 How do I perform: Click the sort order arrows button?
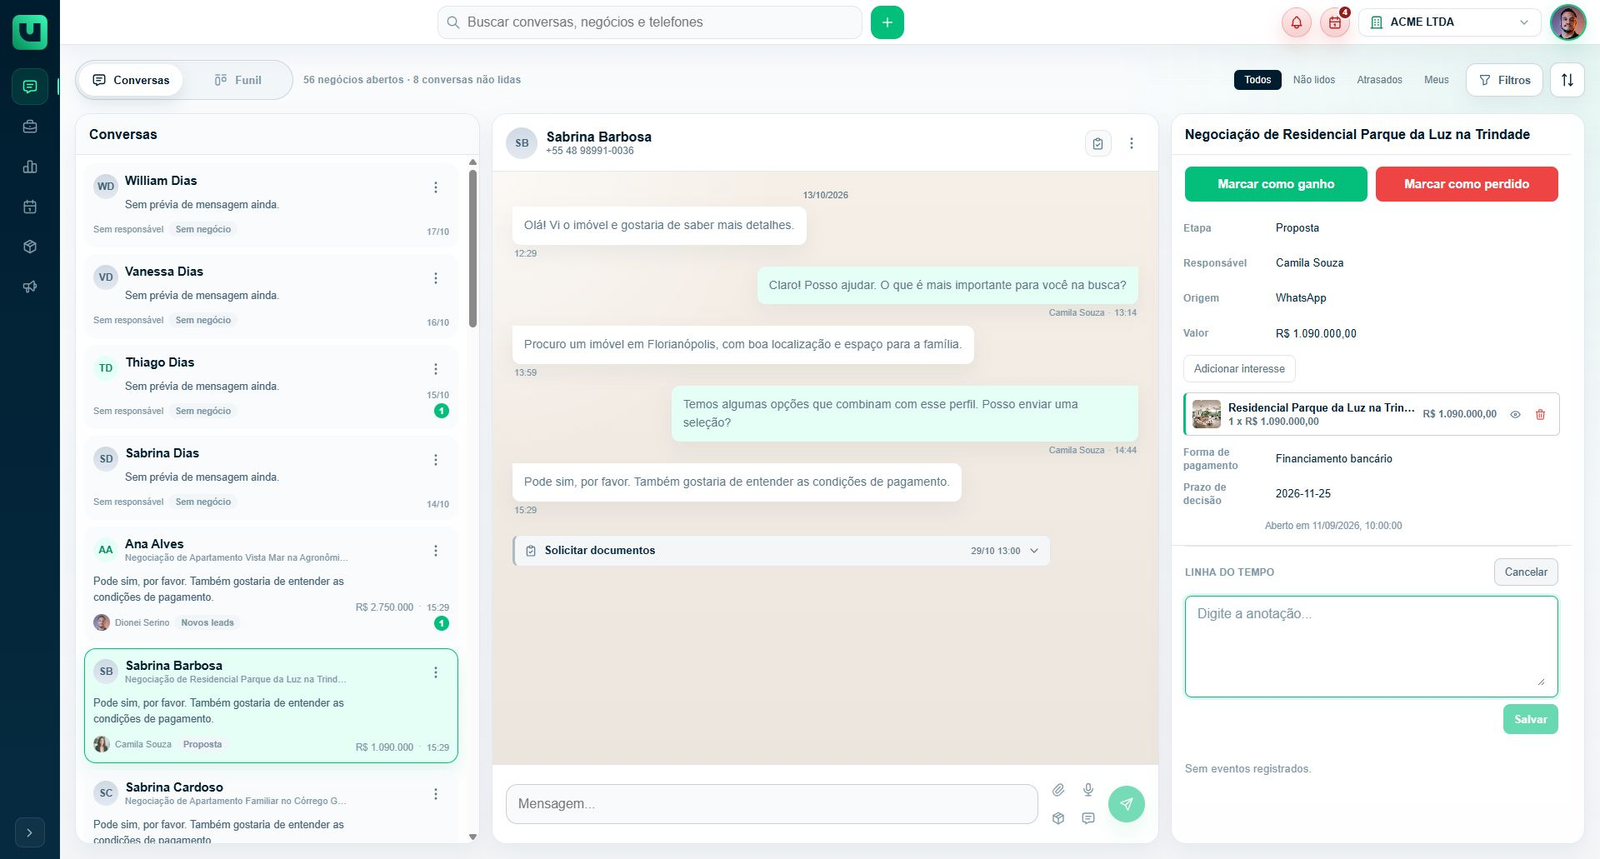[x=1567, y=80]
